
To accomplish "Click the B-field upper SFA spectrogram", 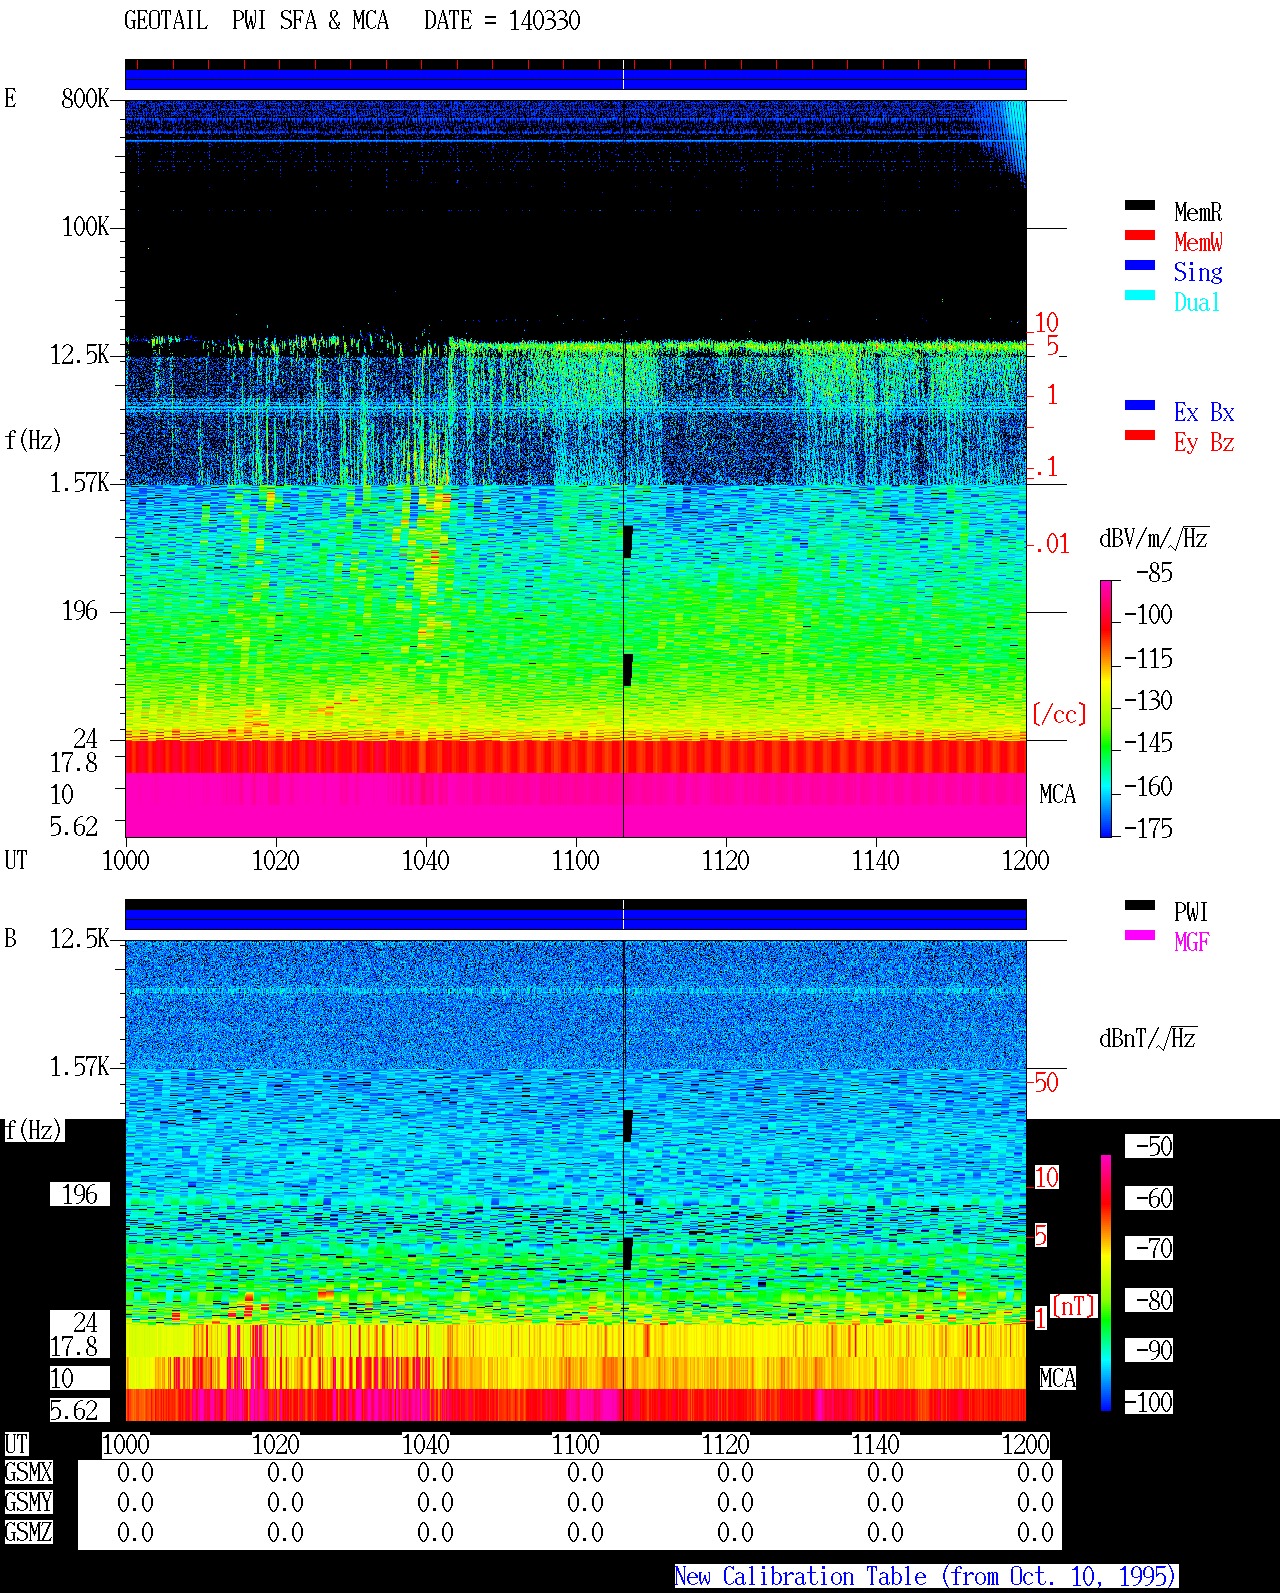I will [x=575, y=1004].
